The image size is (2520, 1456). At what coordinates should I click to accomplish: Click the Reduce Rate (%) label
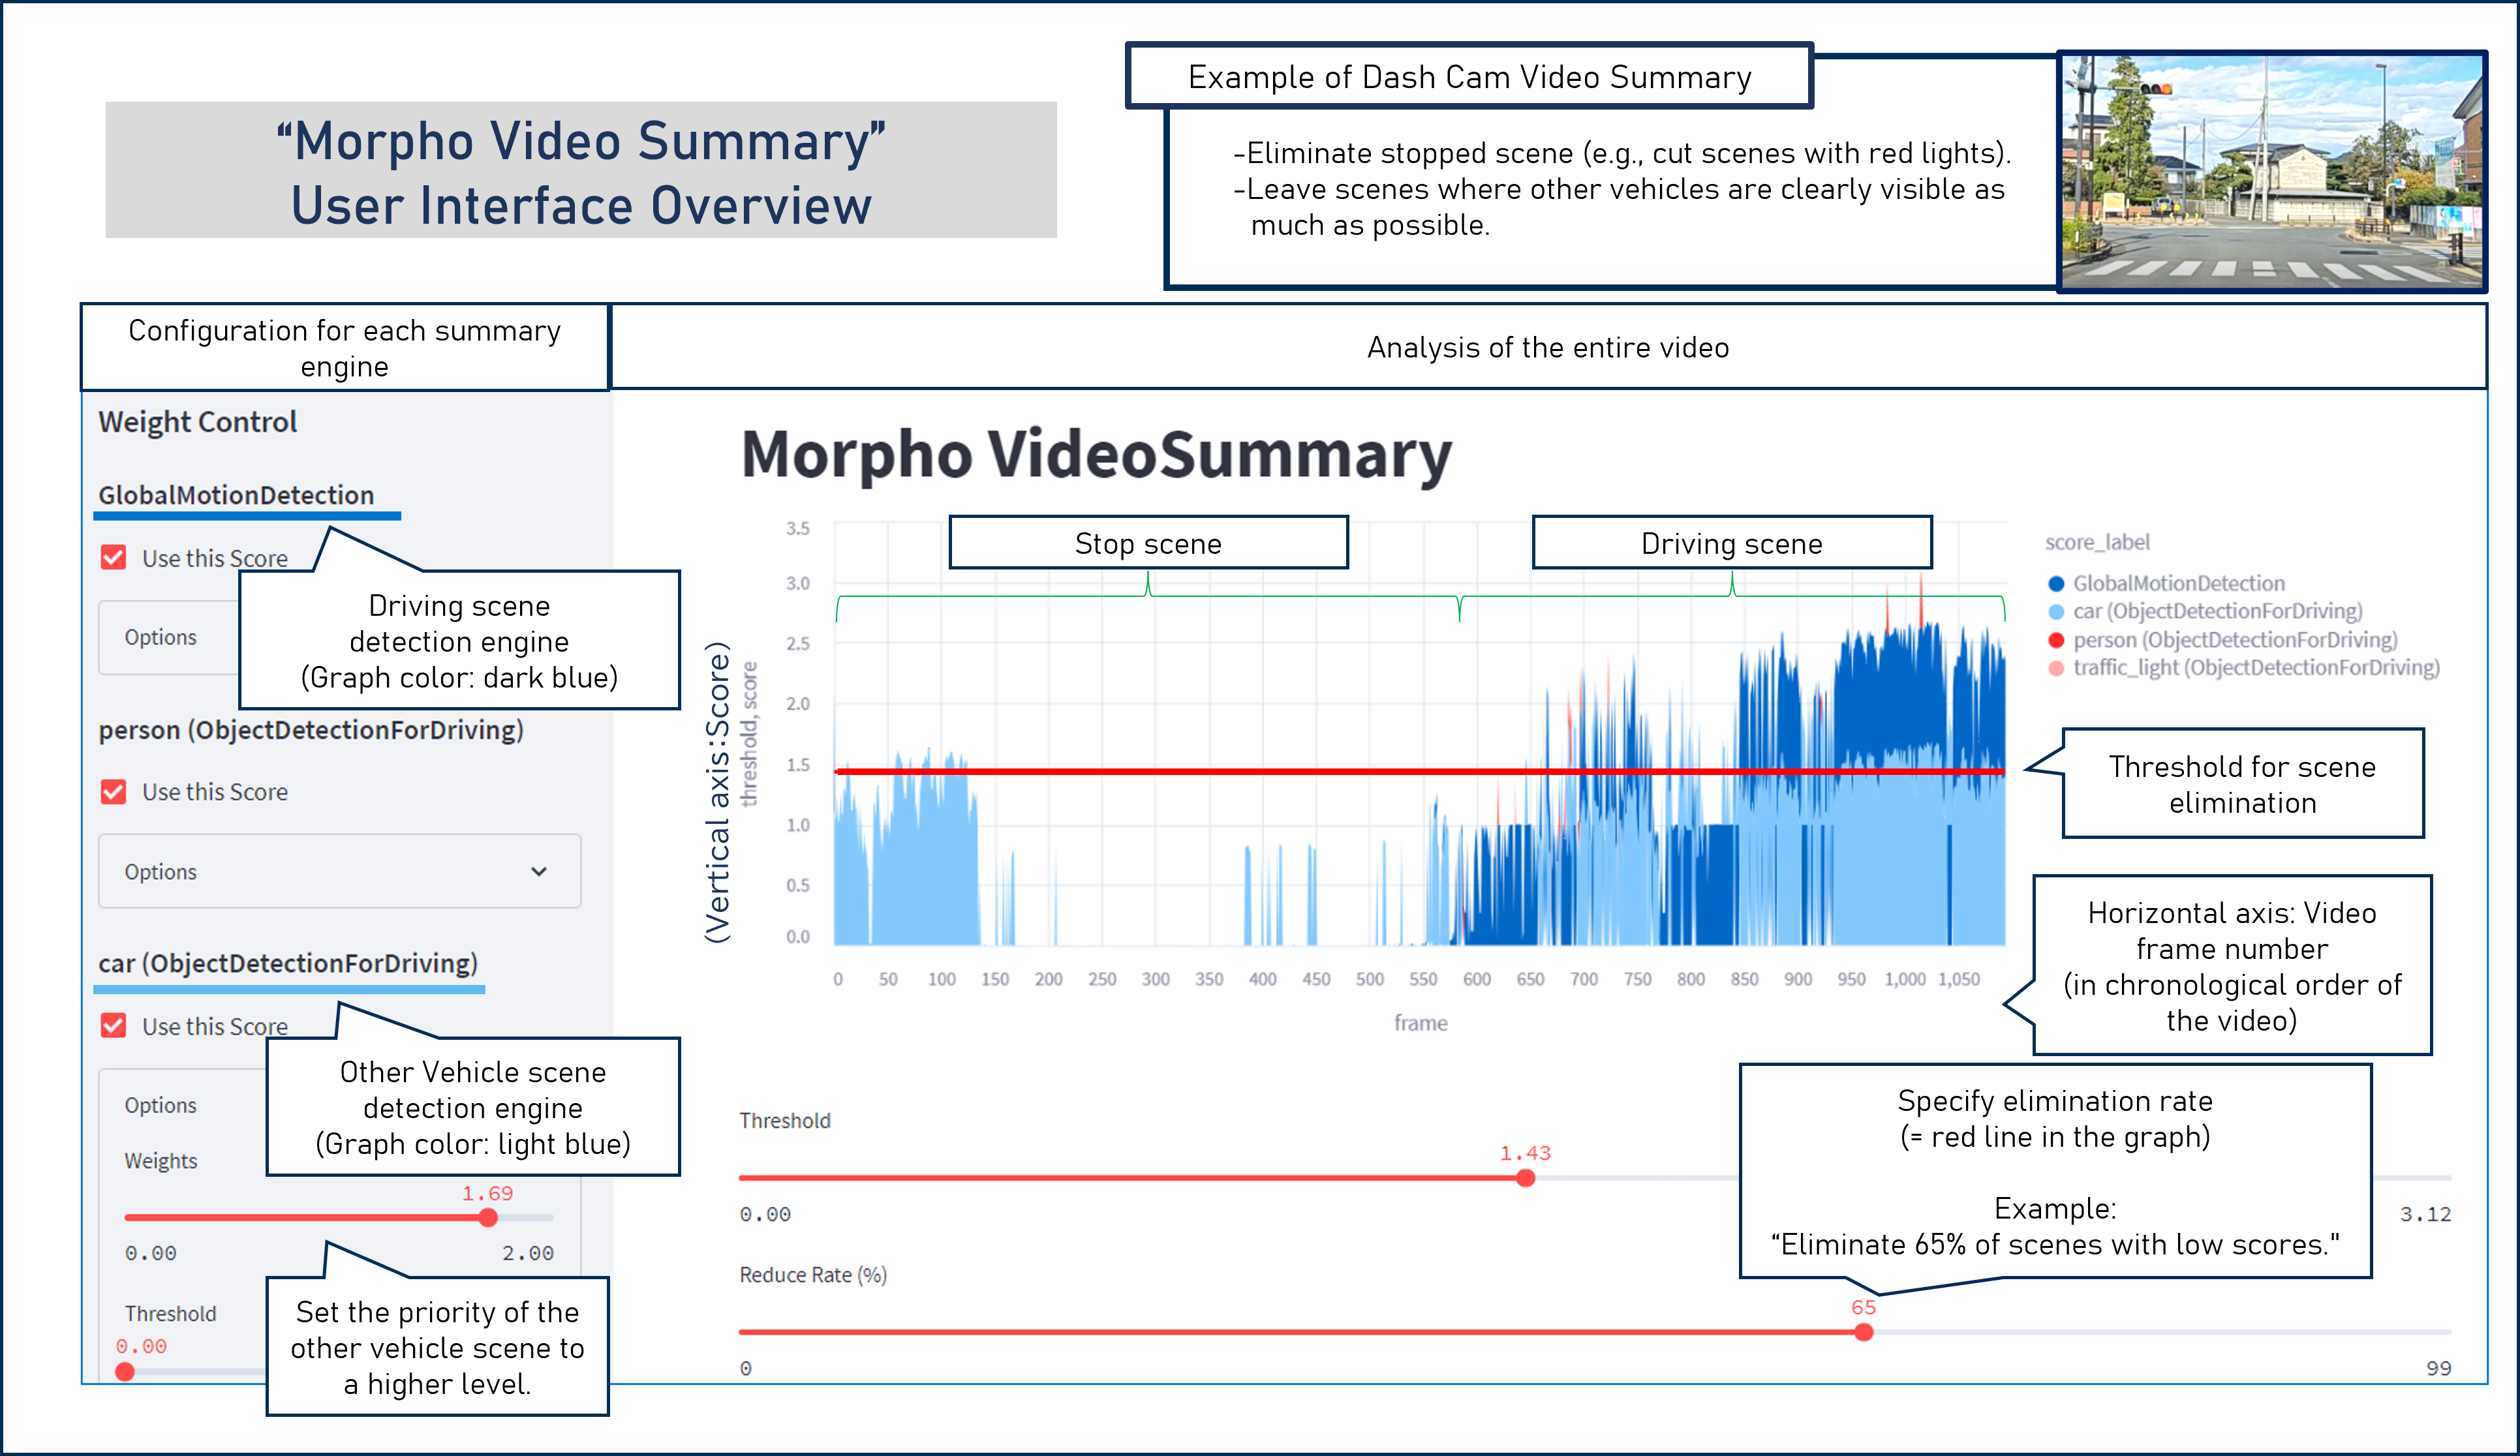(813, 1275)
